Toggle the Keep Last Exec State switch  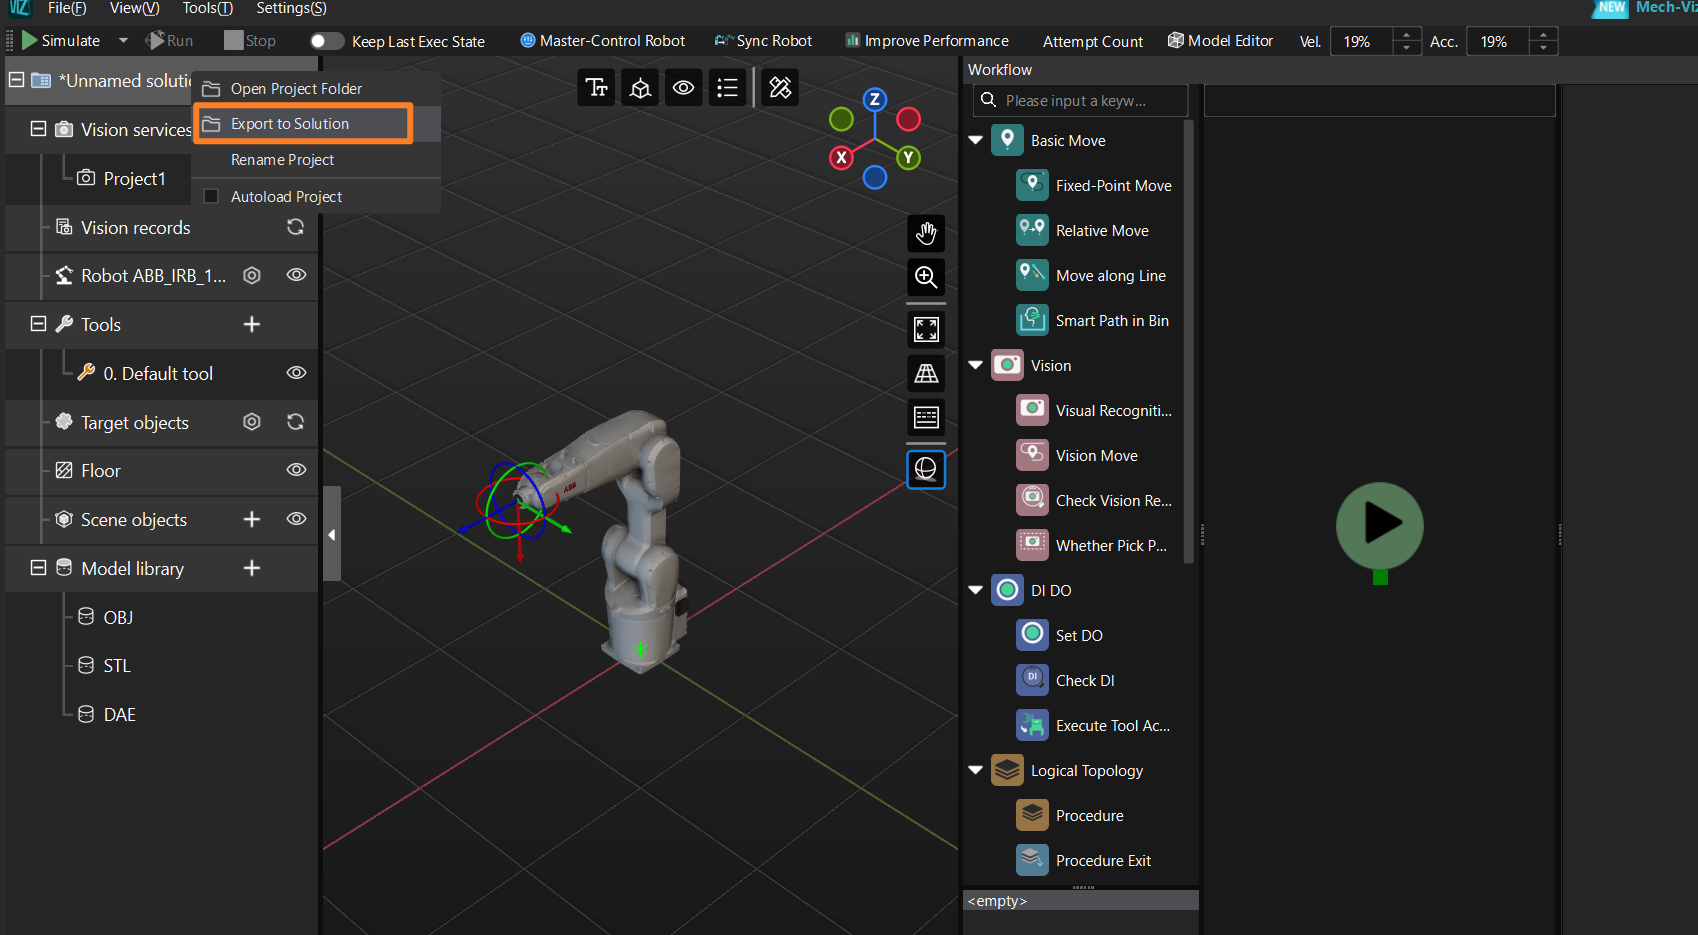pyautogui.click(x=326, y=41)
